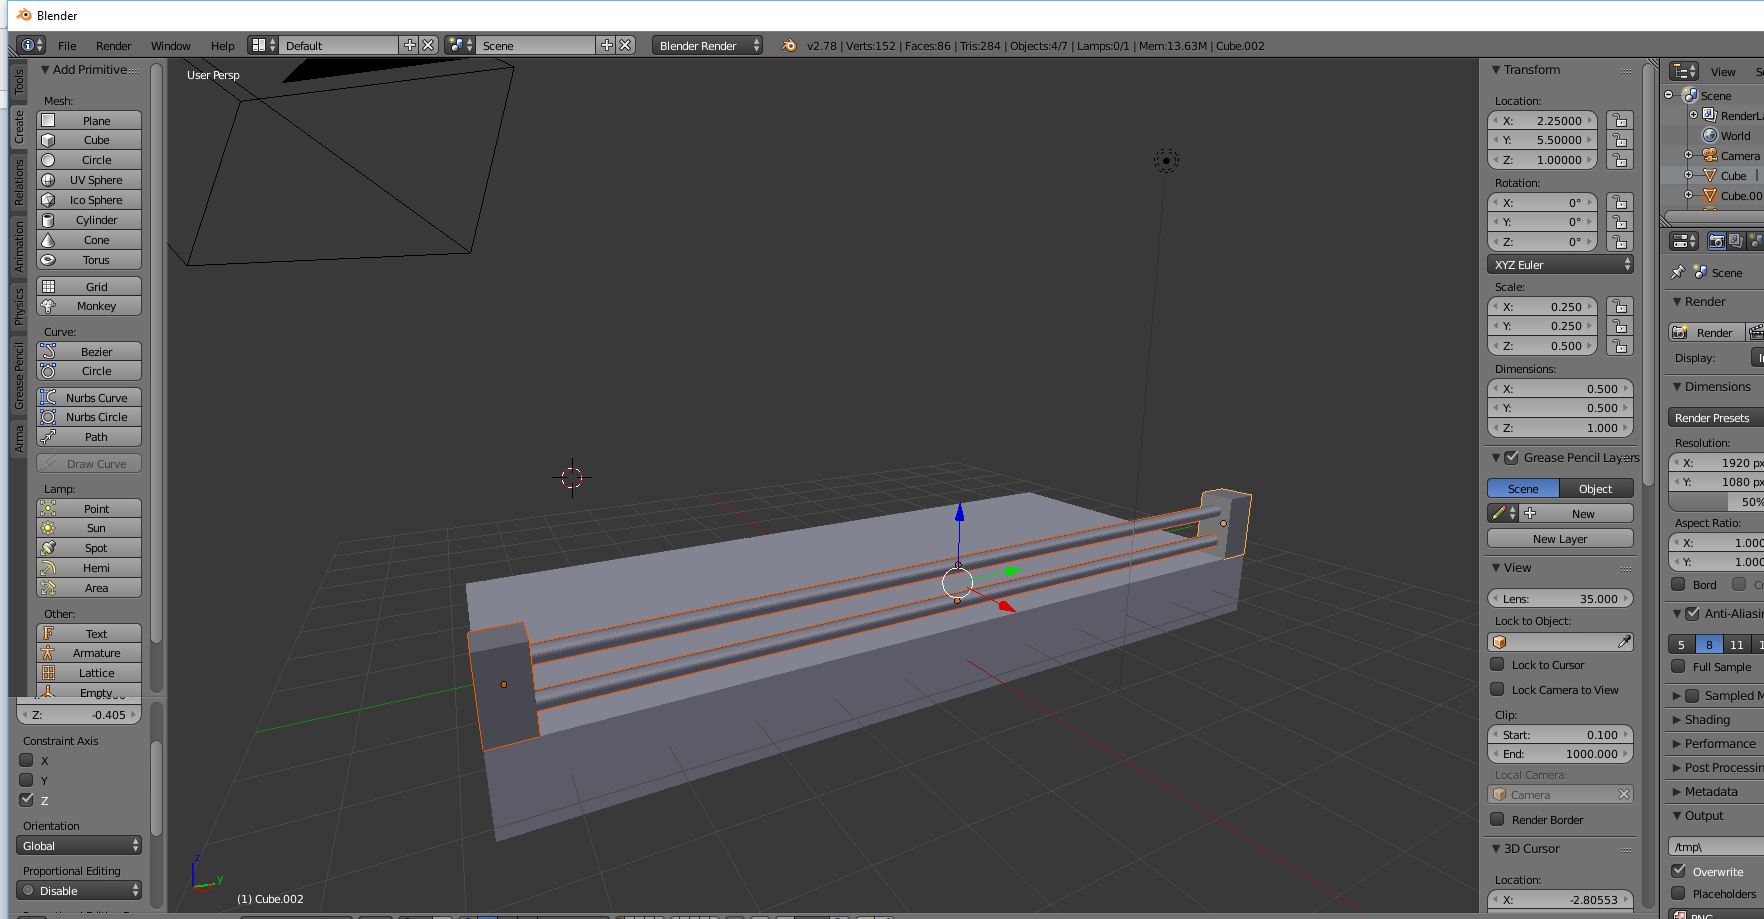Open the File menu
The width and height of the screenshot is (1764, 919).
(x=67, y=45)
